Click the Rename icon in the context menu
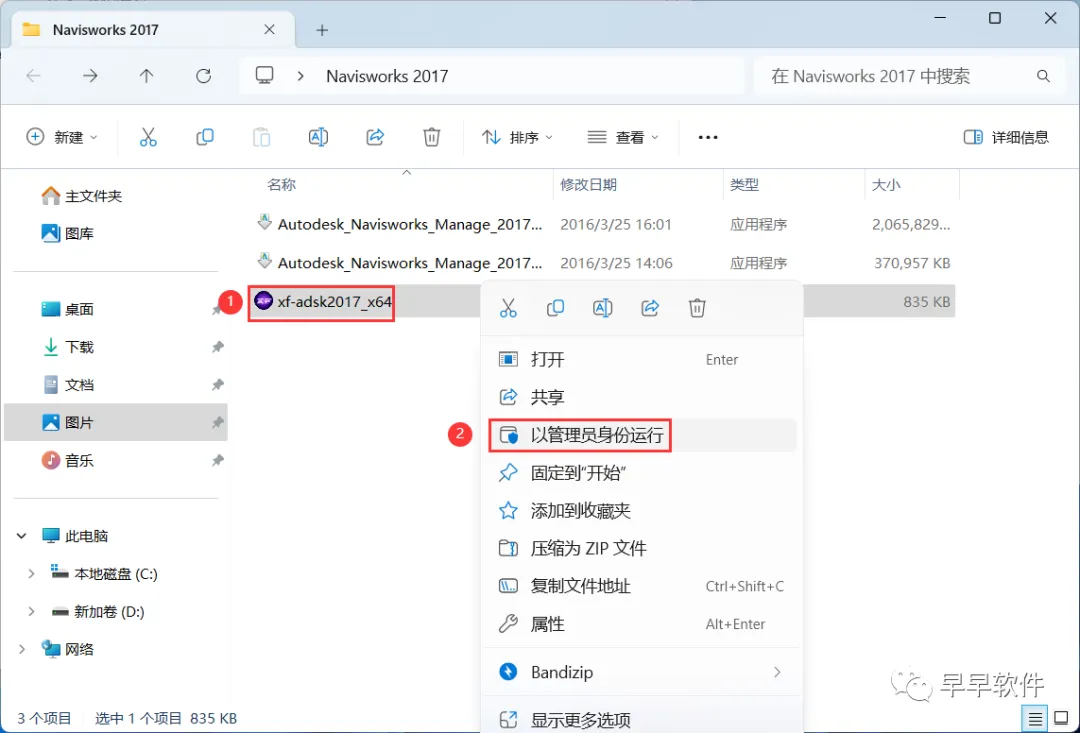 [603, 308]
